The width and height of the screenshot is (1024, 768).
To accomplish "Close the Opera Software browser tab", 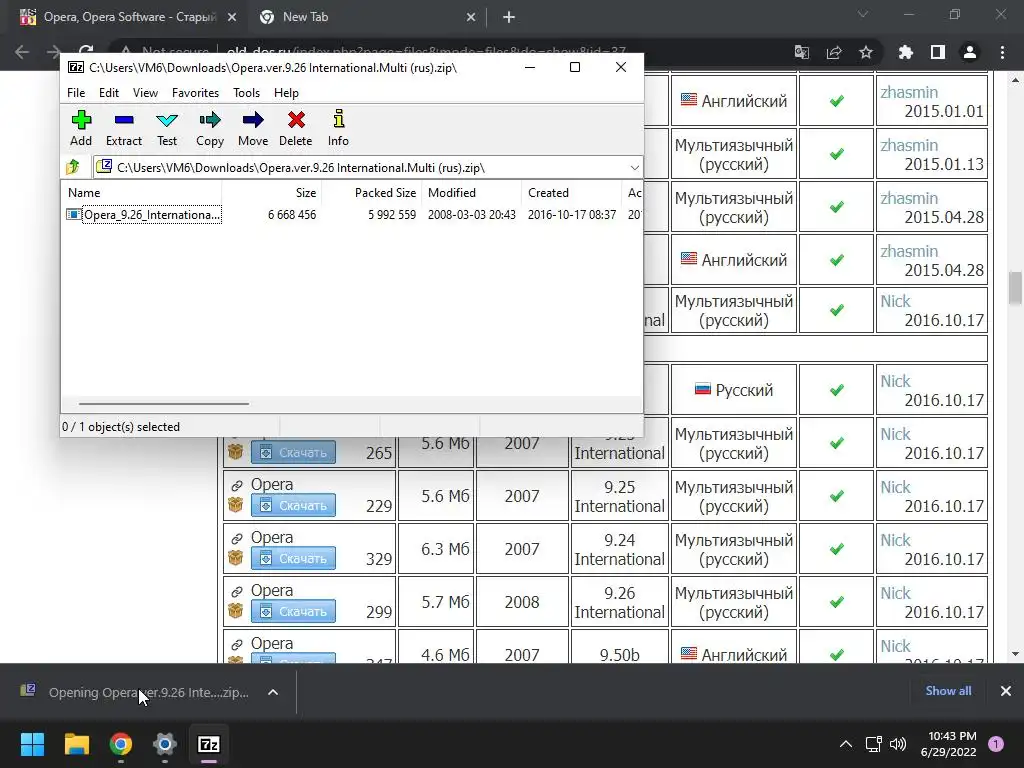I will [232, 17].
